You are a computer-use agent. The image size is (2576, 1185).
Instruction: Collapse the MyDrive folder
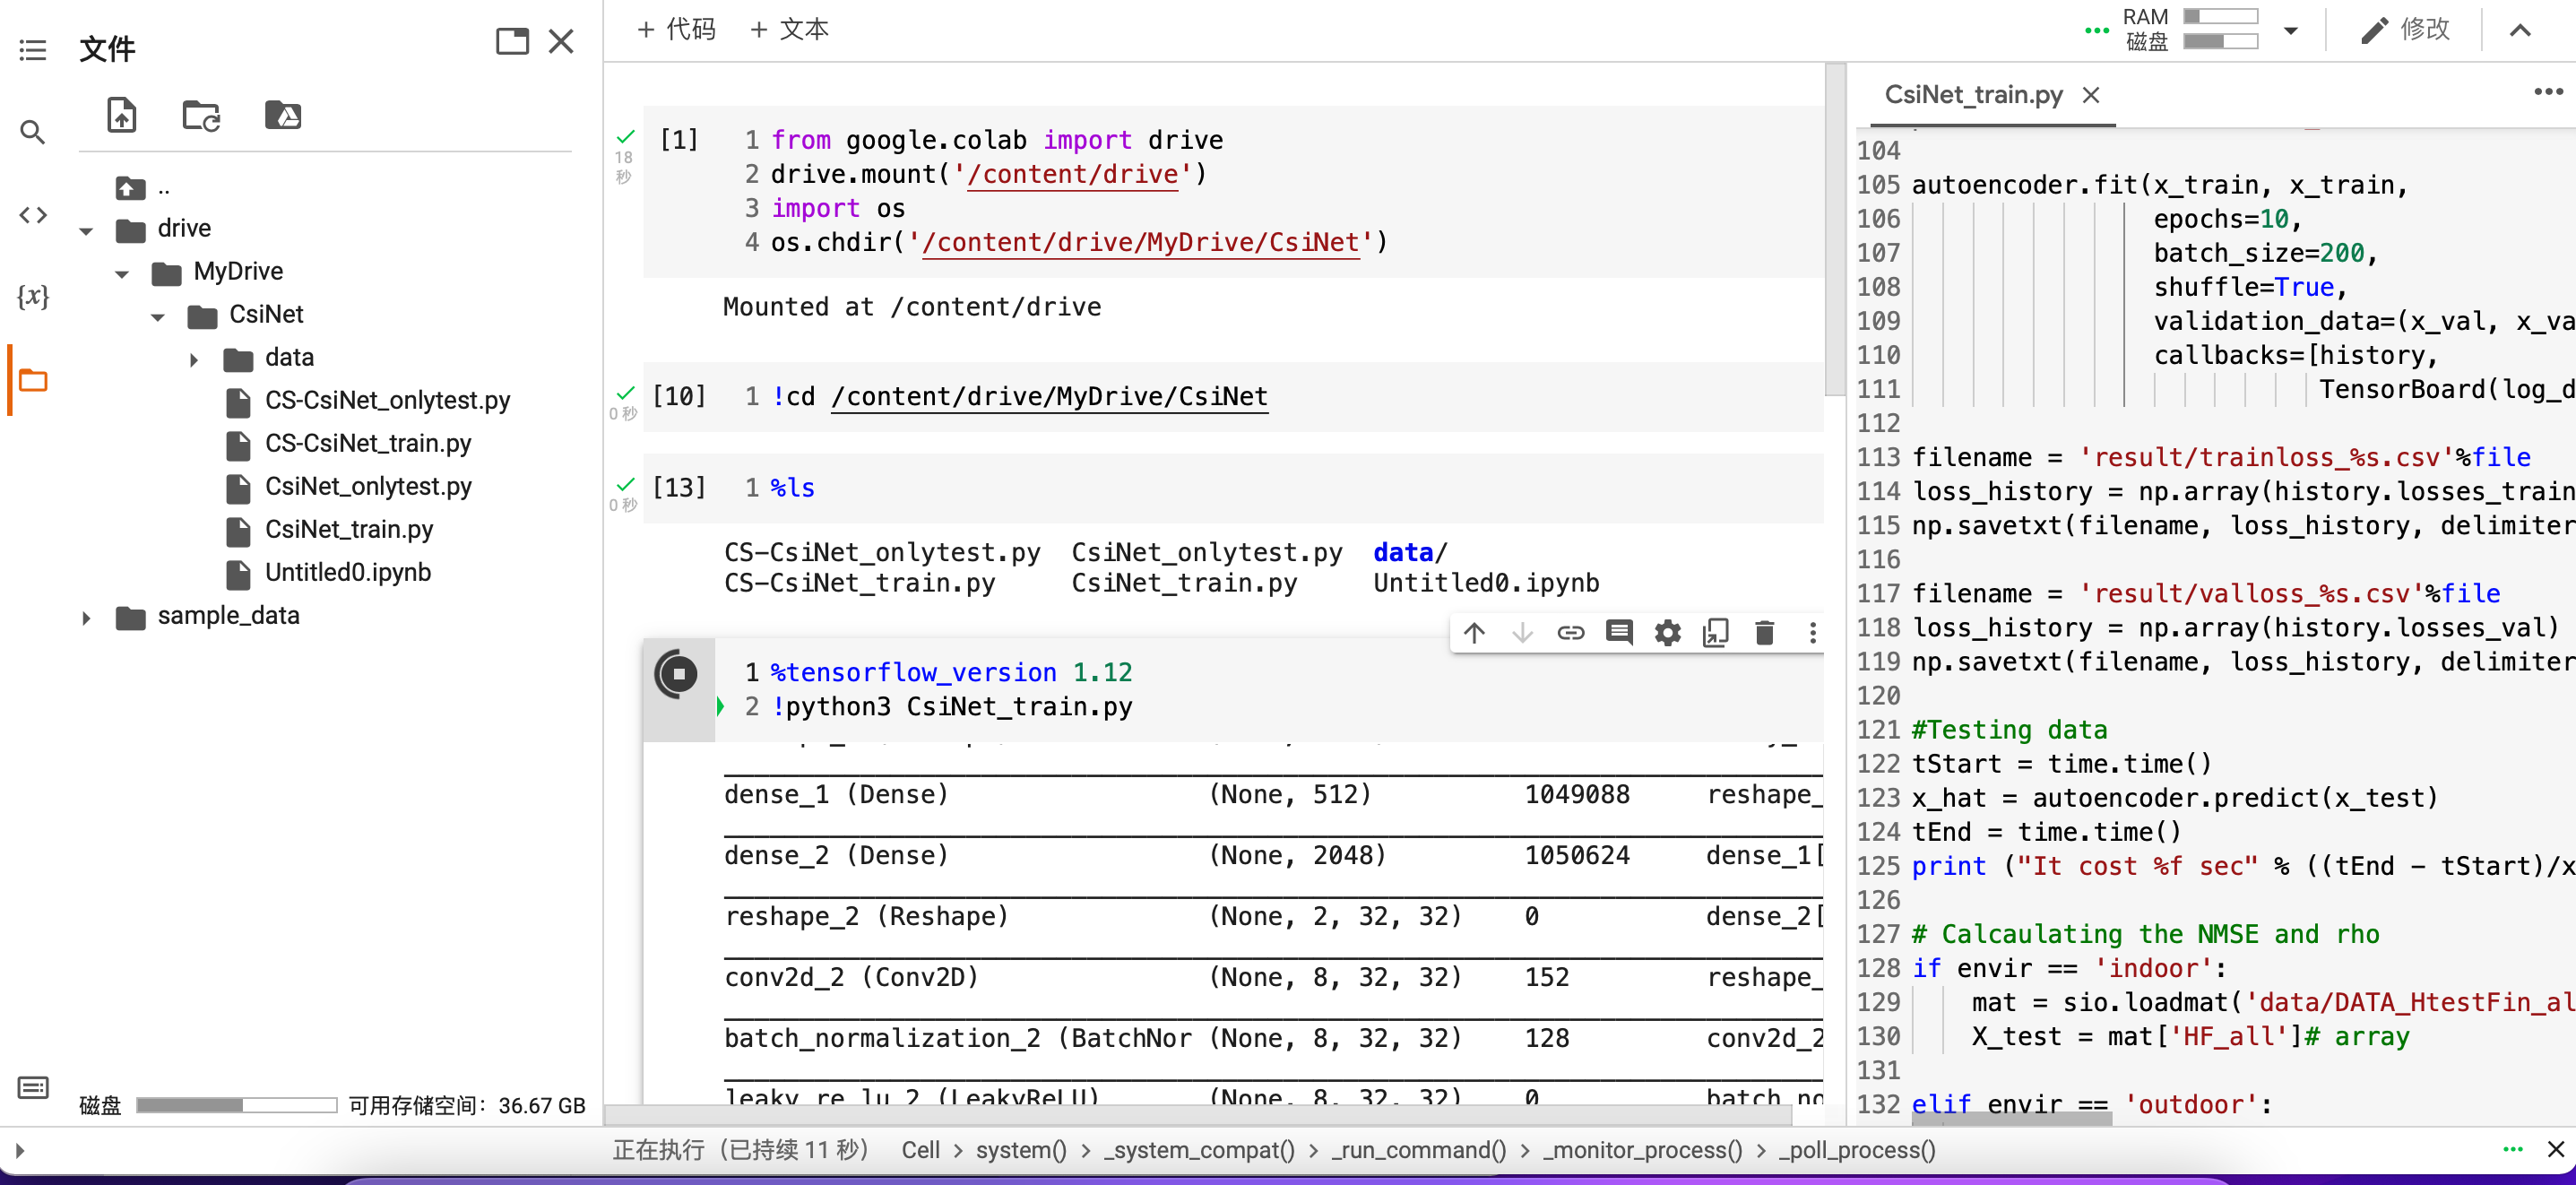click(x=122, y=273)
